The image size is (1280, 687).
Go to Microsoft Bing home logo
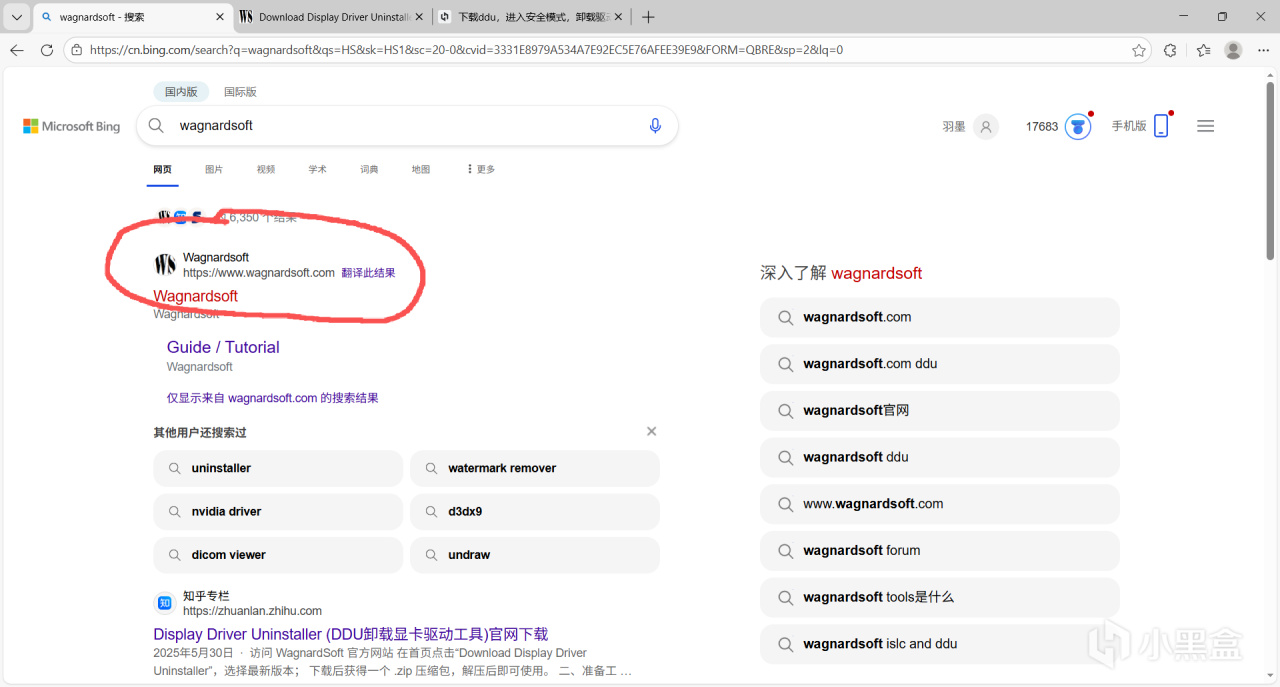(x=72, y=126)
